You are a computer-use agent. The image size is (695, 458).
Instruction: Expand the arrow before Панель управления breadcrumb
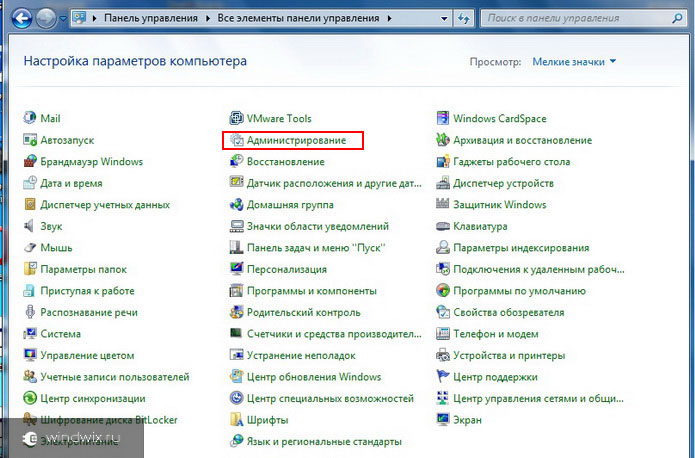94,19
